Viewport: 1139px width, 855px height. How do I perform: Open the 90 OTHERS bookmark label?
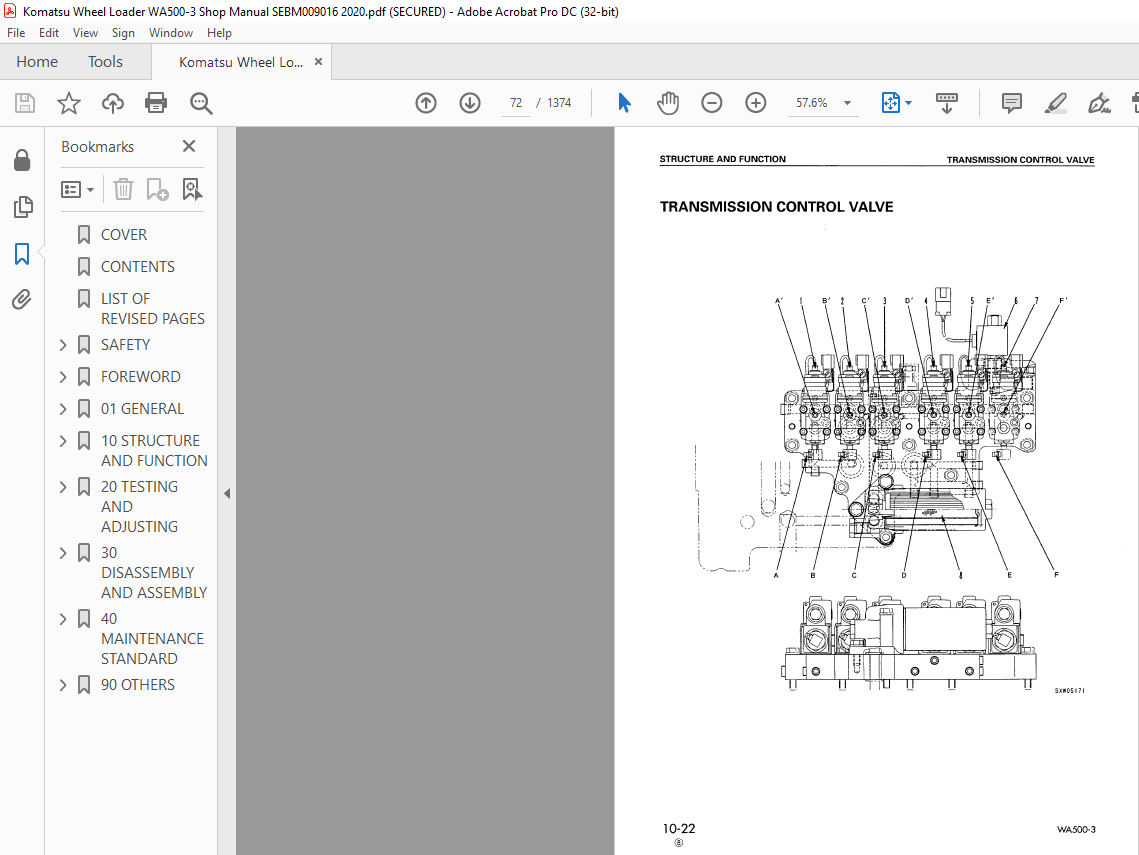point(137,684)
